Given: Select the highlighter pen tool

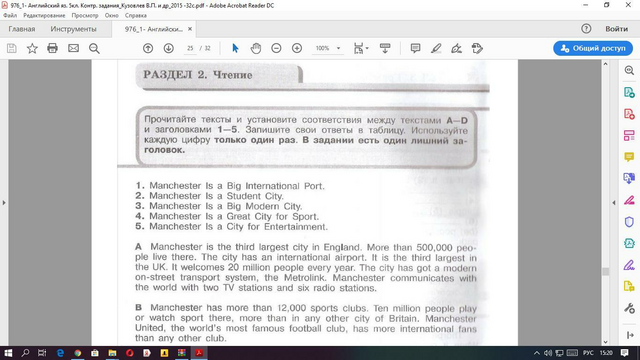Looking at the screenshot, I should tap(436, 48).
